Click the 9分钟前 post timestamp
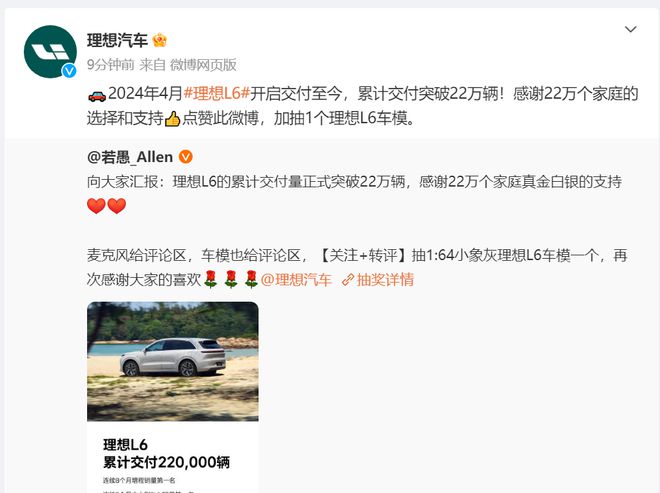 [x=111, y=65]
